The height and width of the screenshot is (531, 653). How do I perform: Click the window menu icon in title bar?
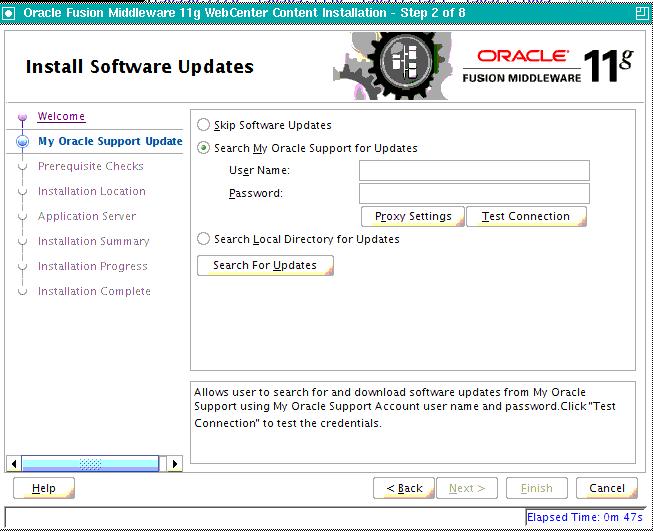click(8, 13)
